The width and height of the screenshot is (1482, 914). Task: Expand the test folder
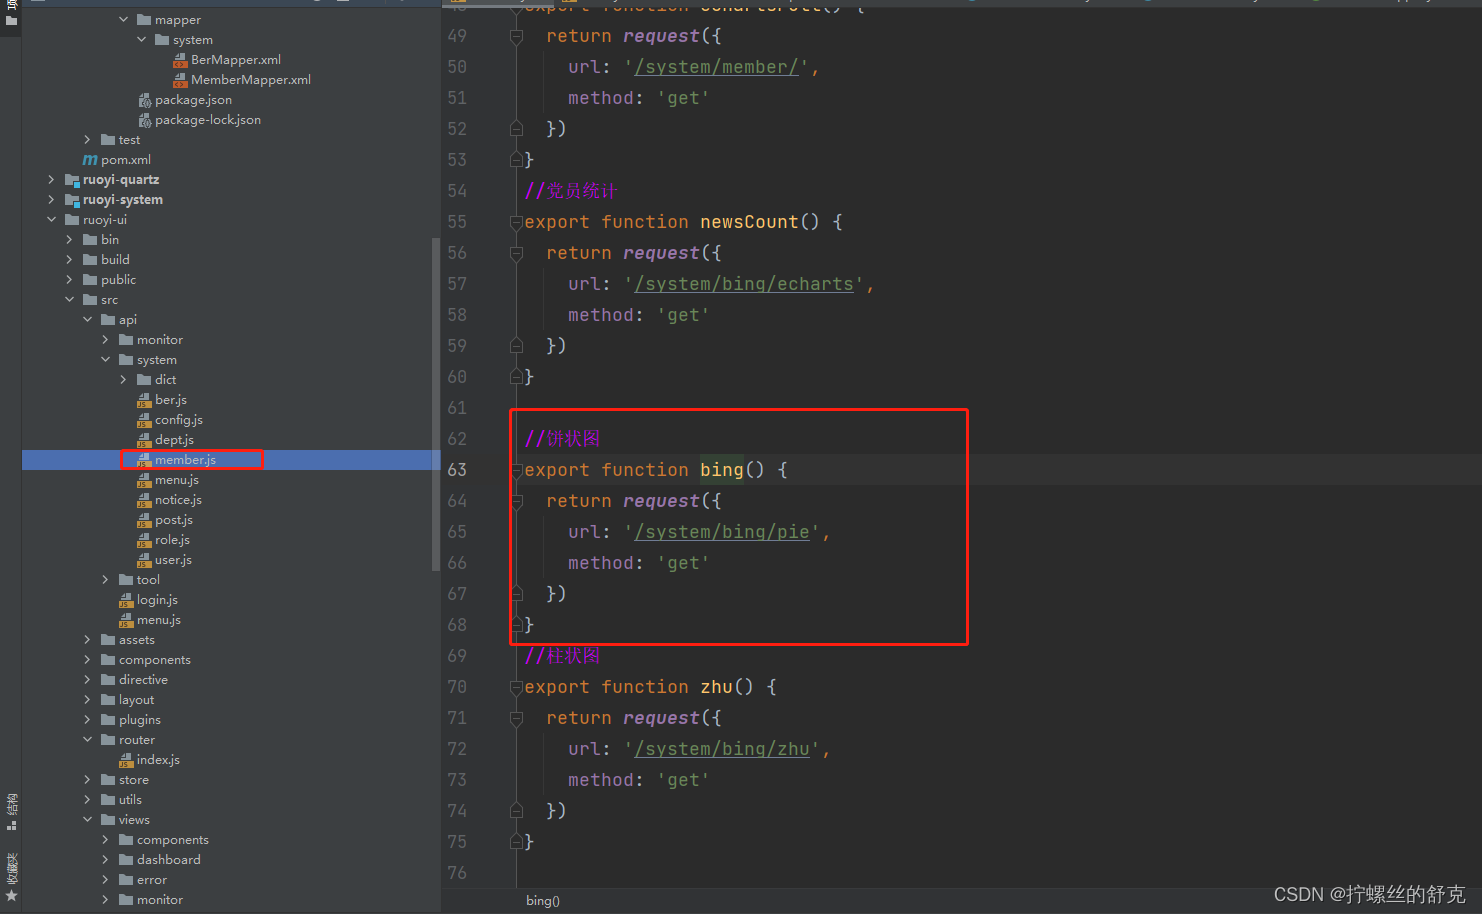87,140
